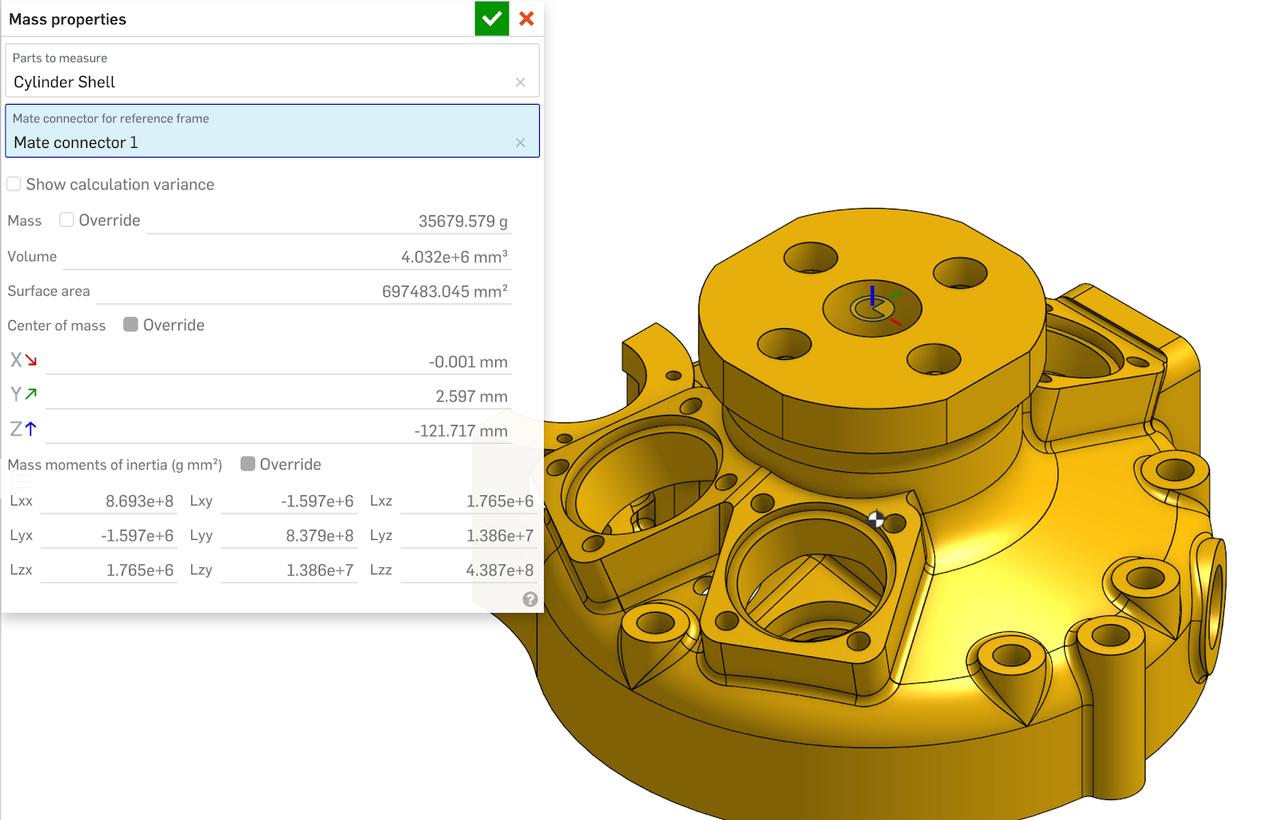This screenshot has height=820, width=1280.
Task: Clear Mate connector 1 with its X icon
Action: tap(520, 142)
